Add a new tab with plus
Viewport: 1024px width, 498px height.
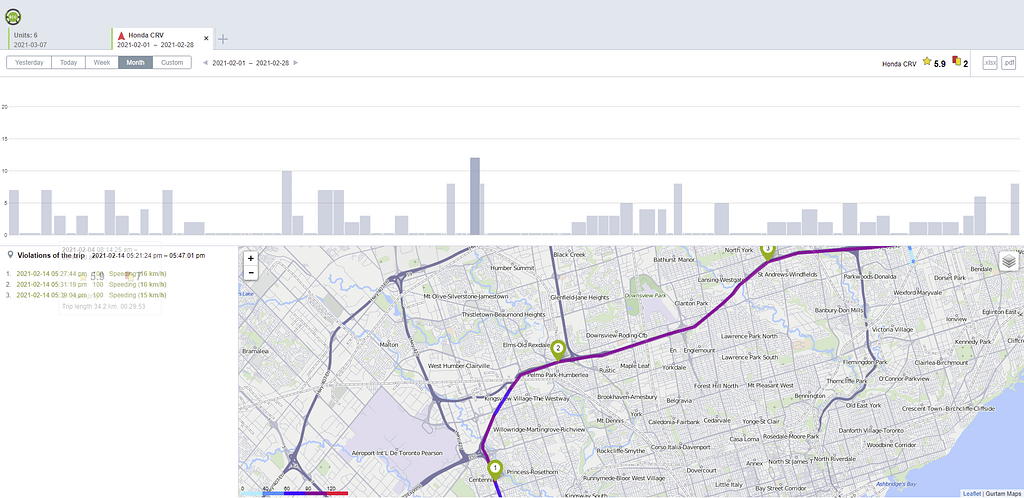[223, 39]
